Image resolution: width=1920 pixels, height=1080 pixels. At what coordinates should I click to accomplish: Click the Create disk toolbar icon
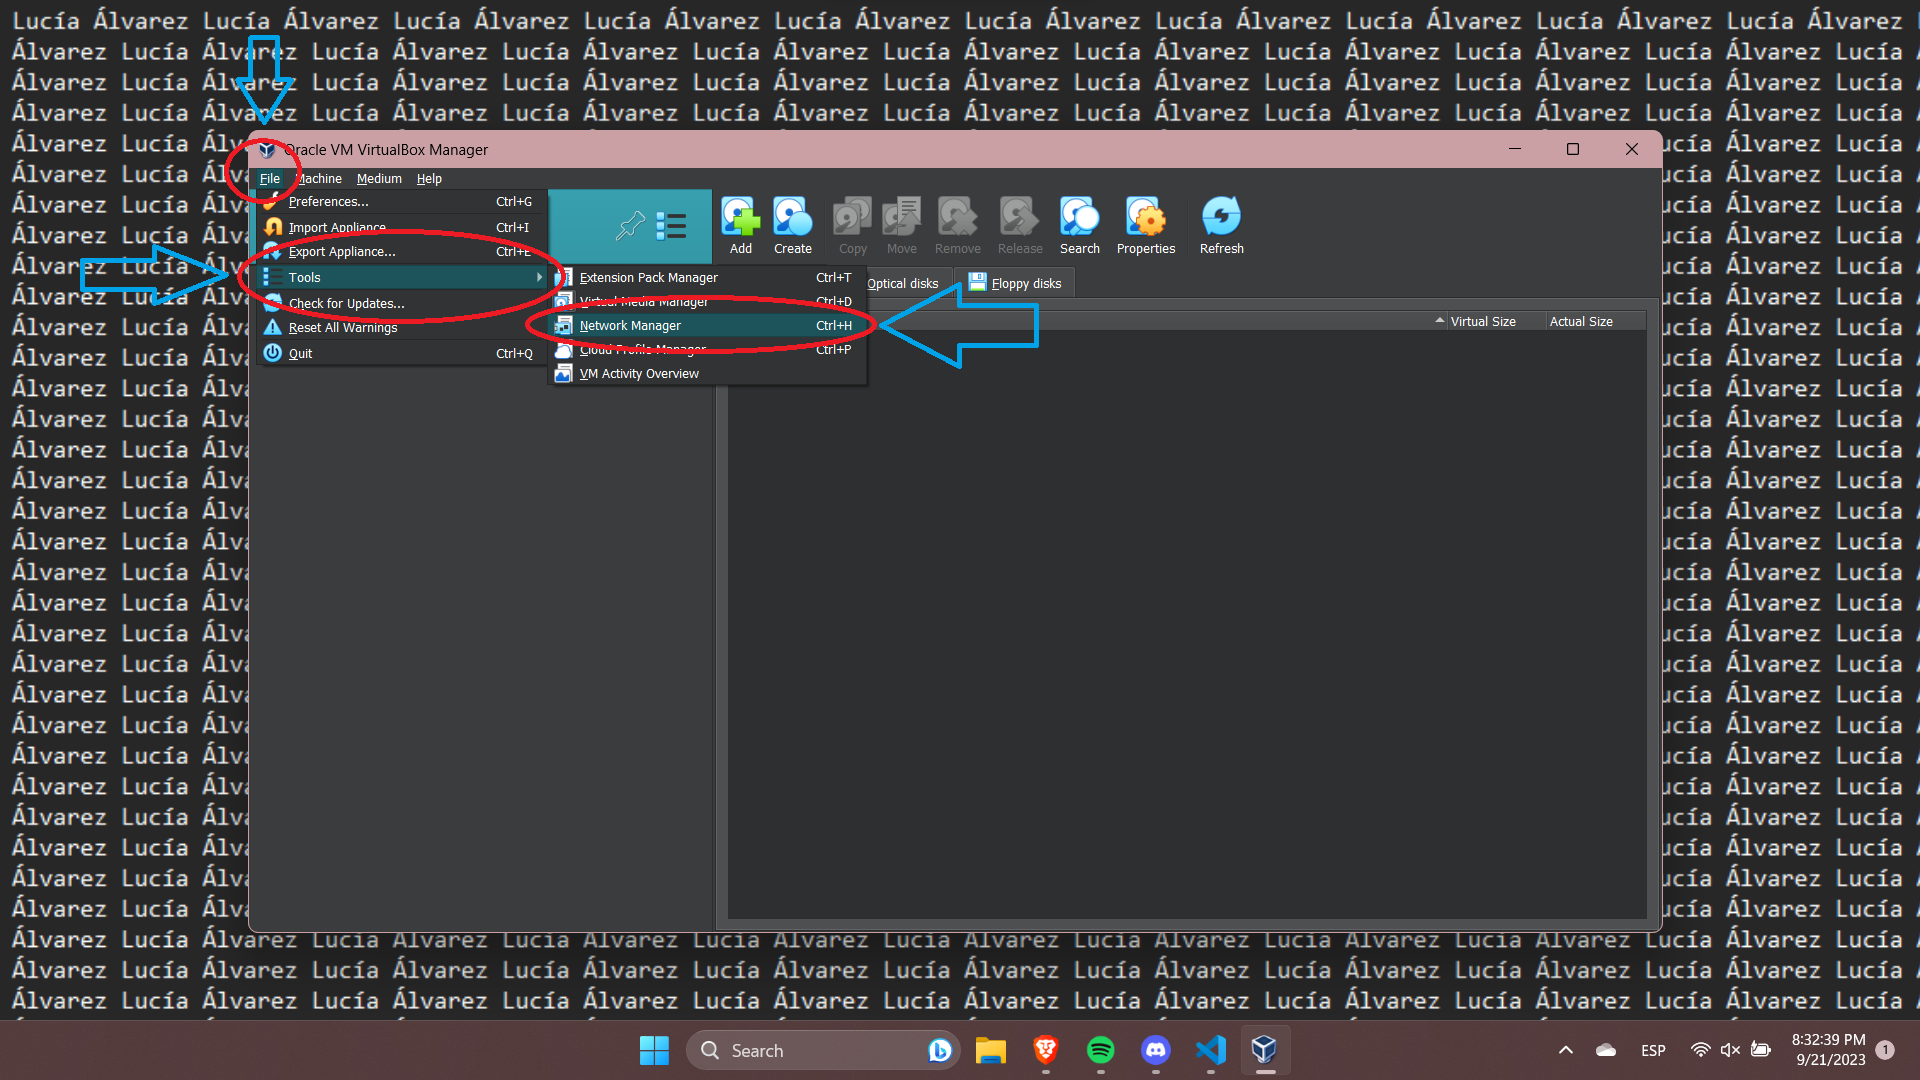pyautogui.click(x=792, y=225)
